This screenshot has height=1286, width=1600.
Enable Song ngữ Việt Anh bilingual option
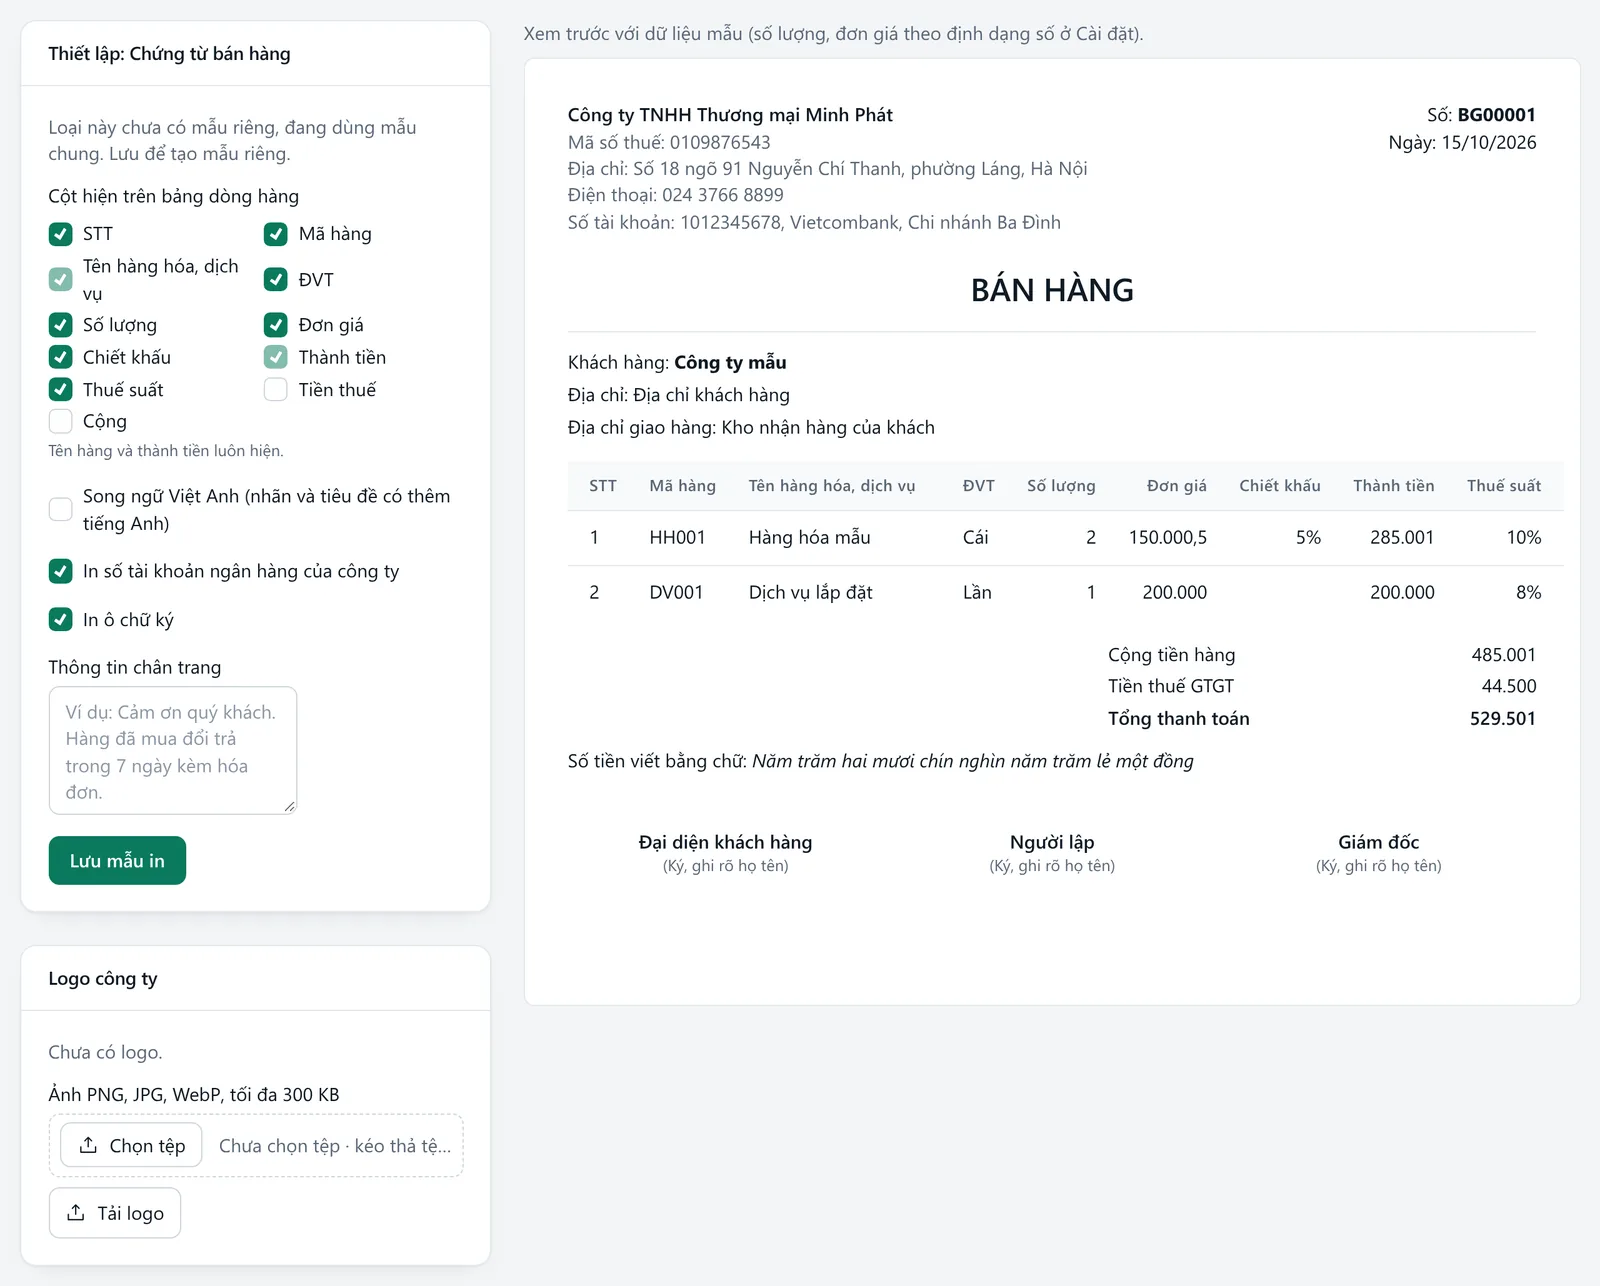tap(61, 509)
